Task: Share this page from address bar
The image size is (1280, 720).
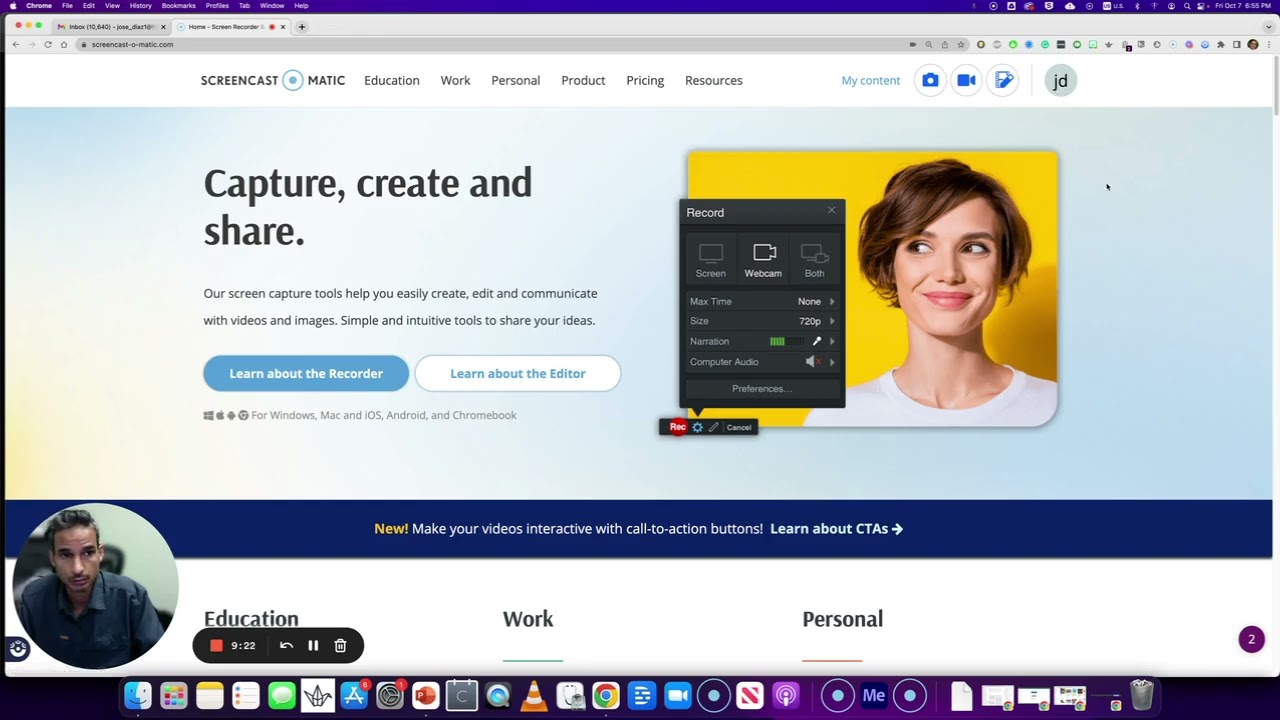Action: pos(944,44)
